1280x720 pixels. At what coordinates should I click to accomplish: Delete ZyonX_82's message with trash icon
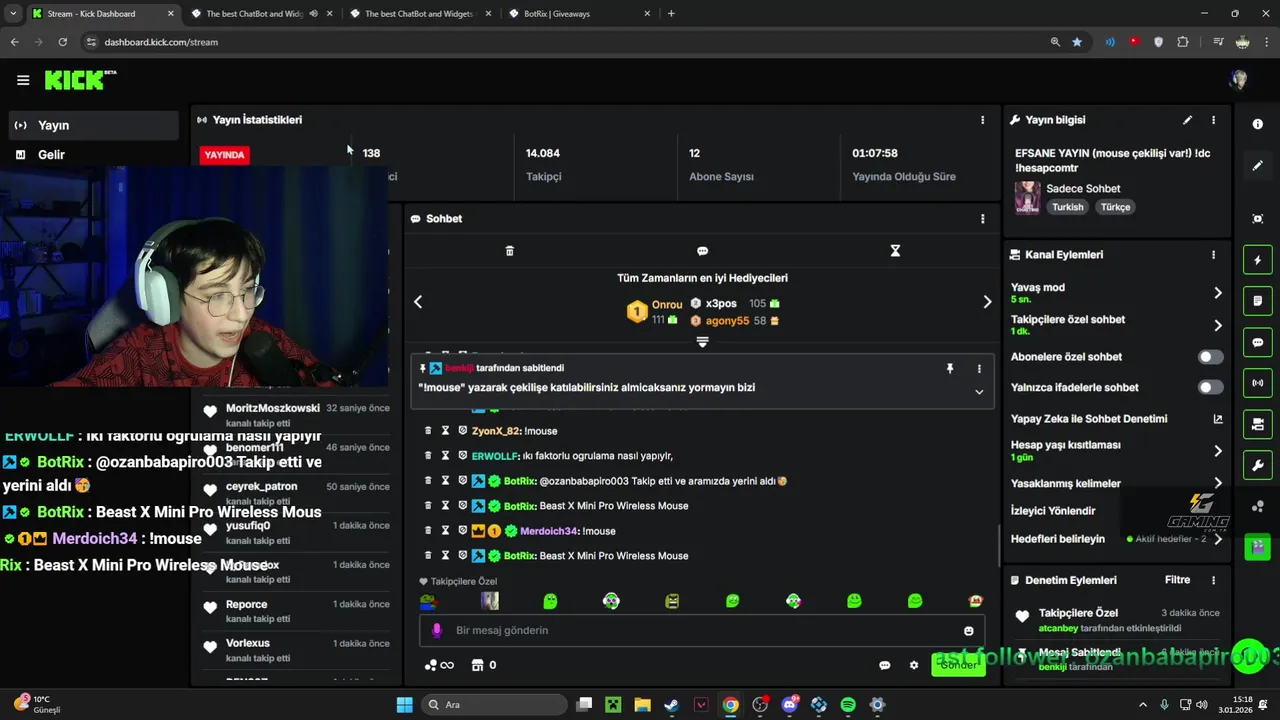point(428,431)
